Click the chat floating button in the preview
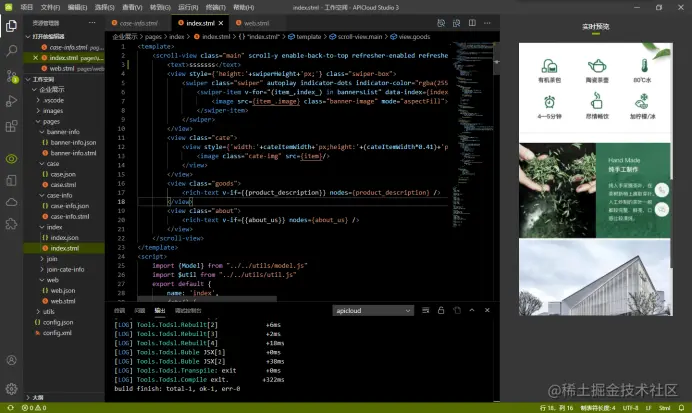Viewport: 693px width, 413px height. click(662, 209)
